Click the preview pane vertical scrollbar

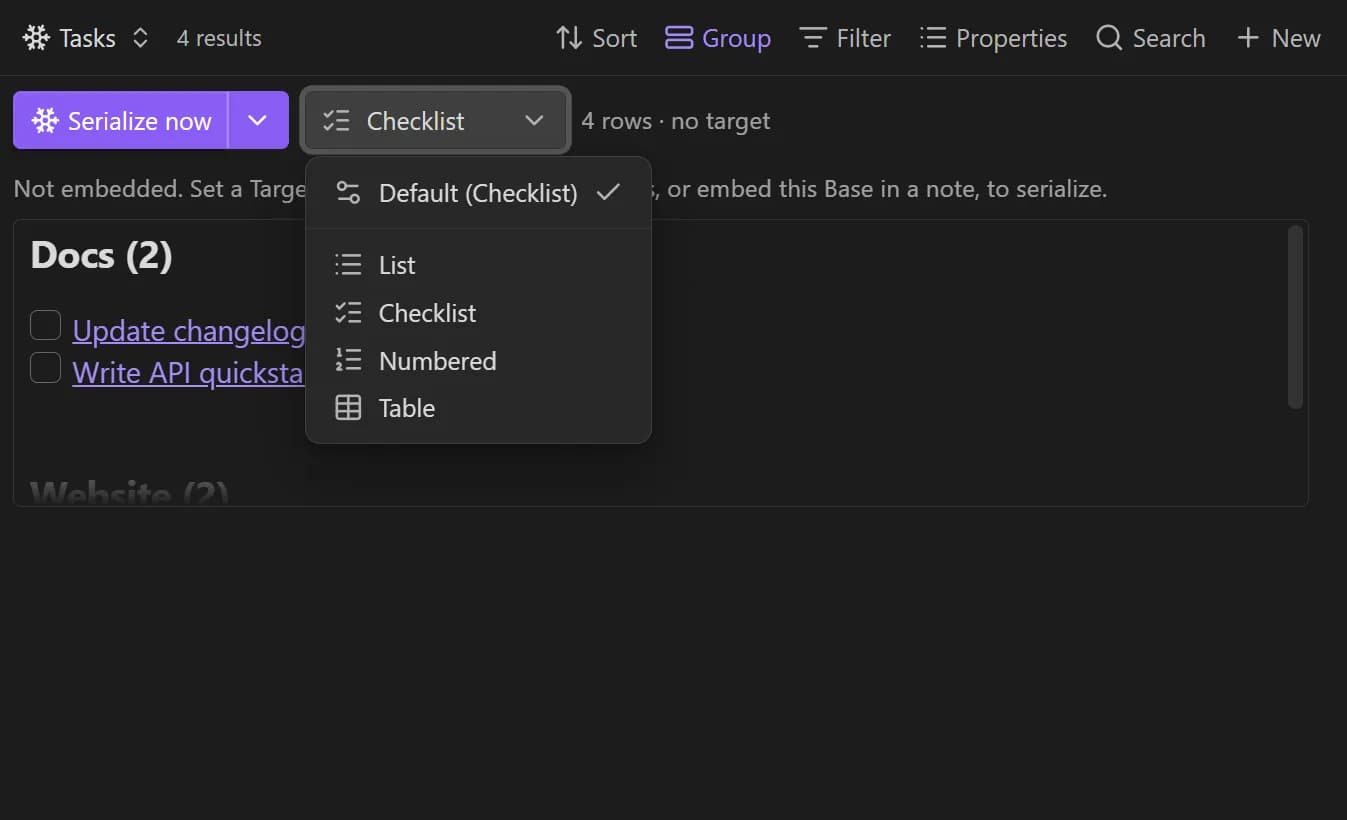click(x=1295, y=316)
